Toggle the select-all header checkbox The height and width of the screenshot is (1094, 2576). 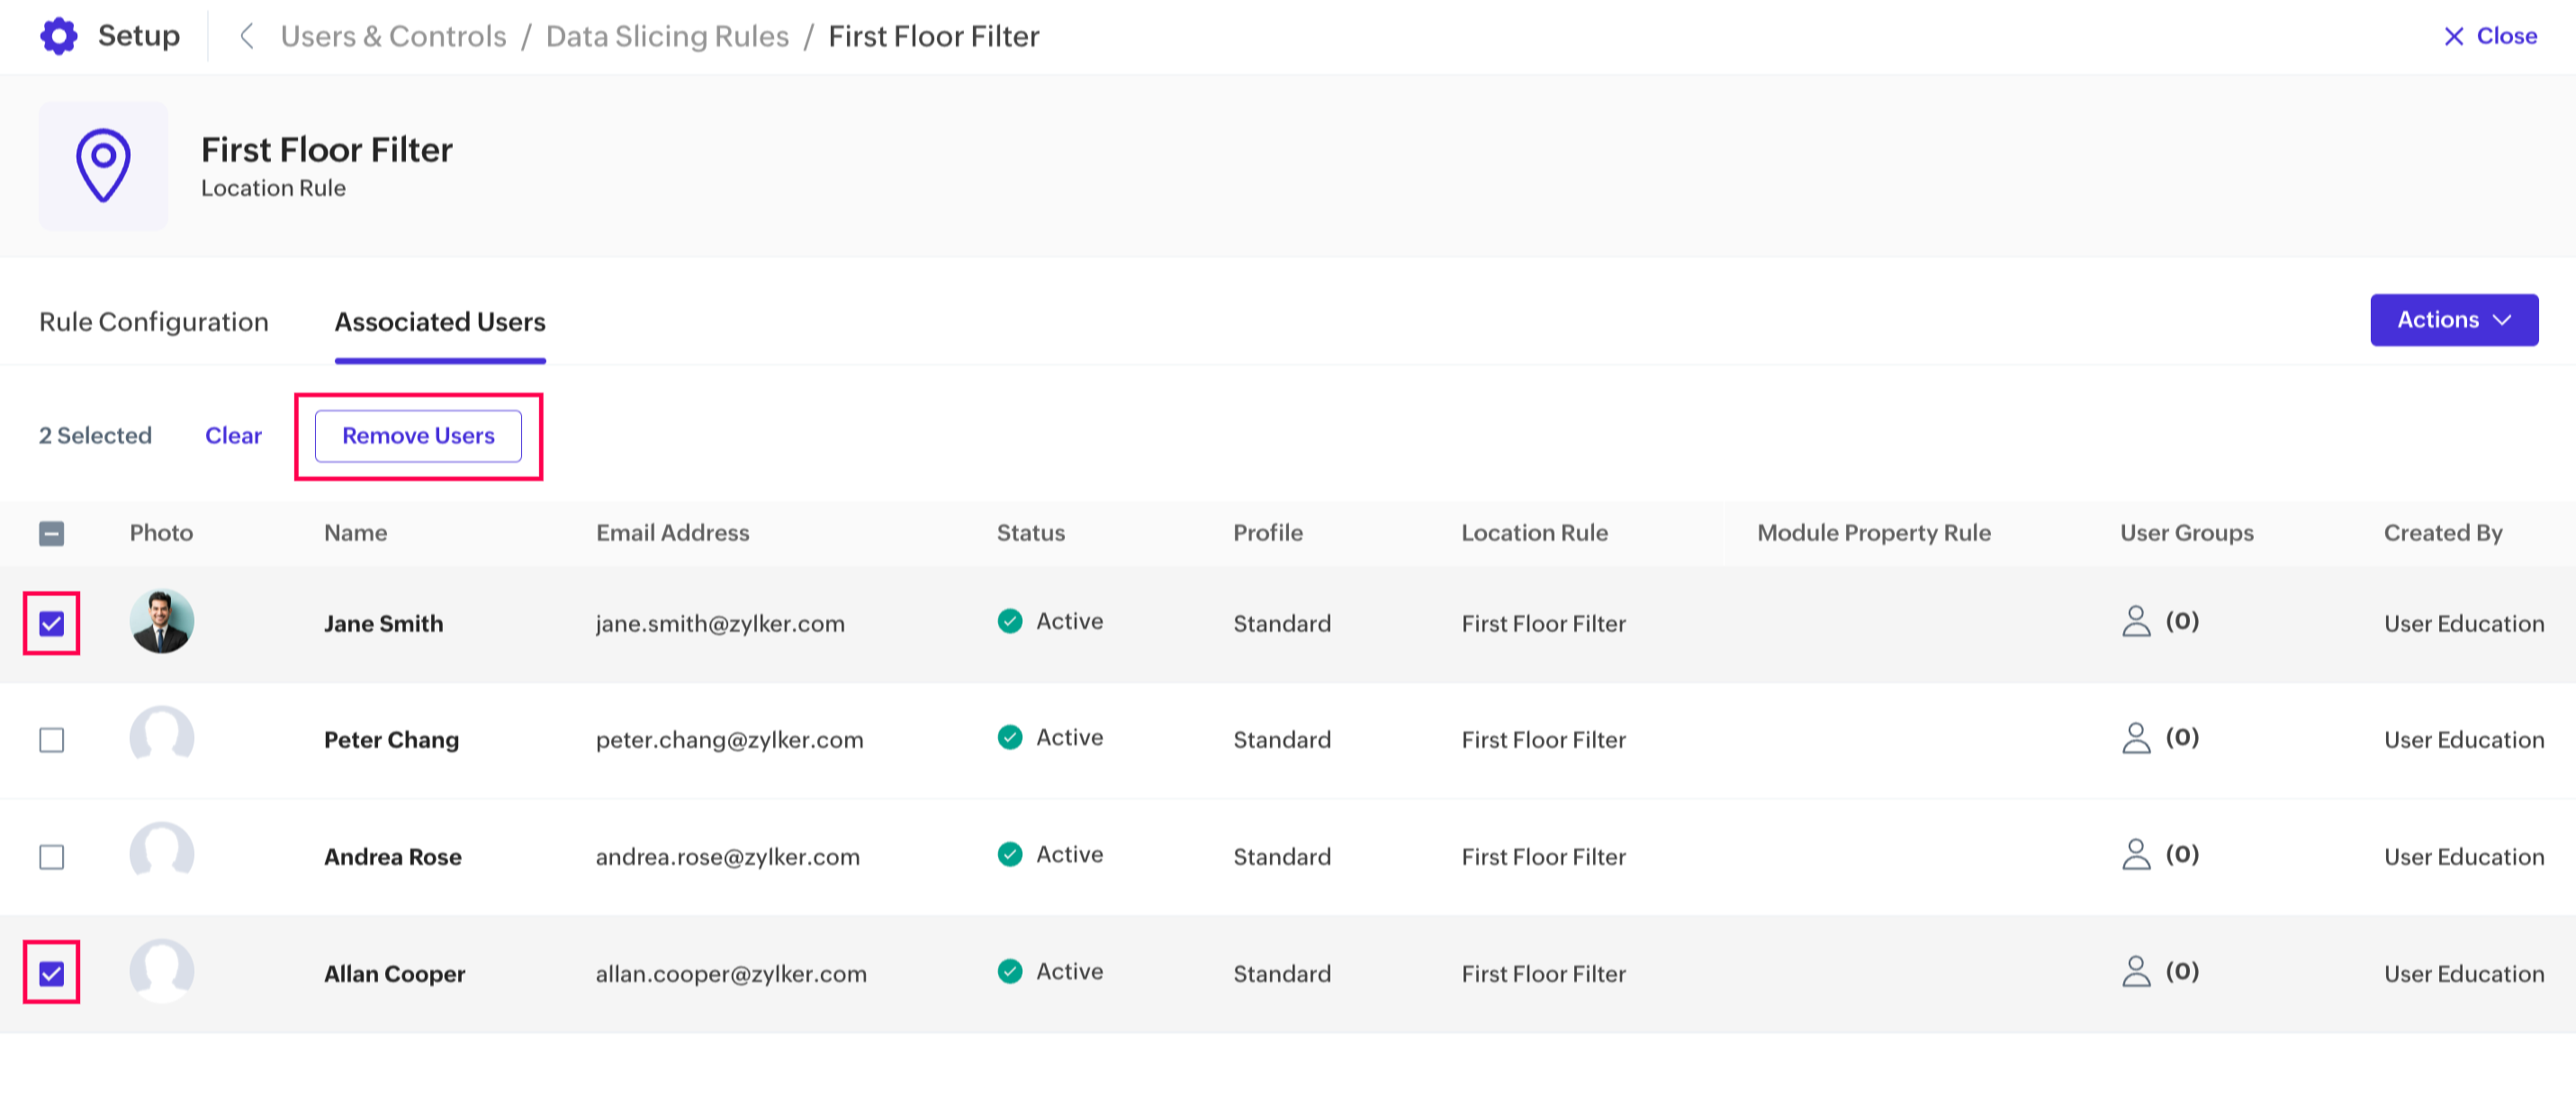click(52, 534)
